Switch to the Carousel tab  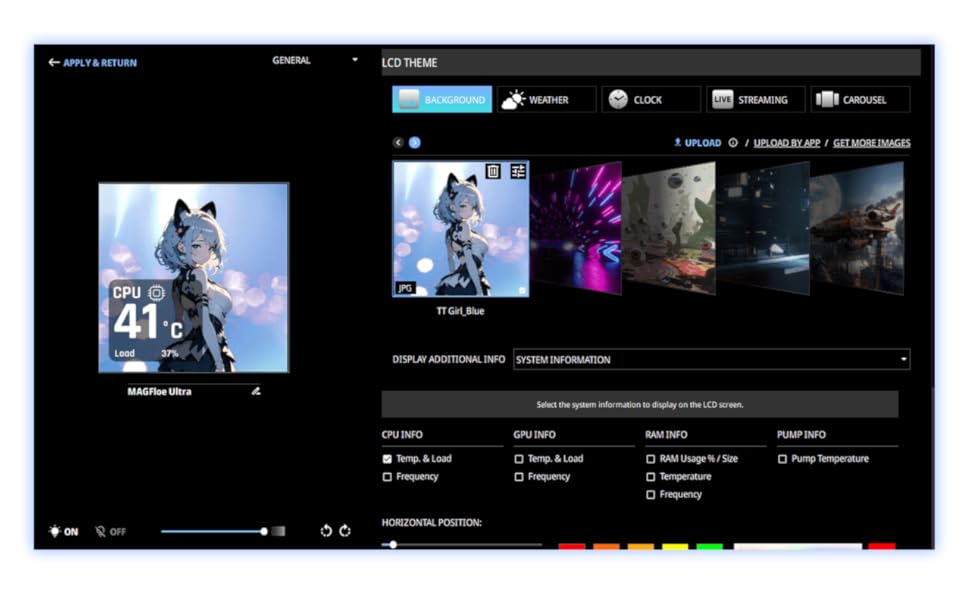861,100
